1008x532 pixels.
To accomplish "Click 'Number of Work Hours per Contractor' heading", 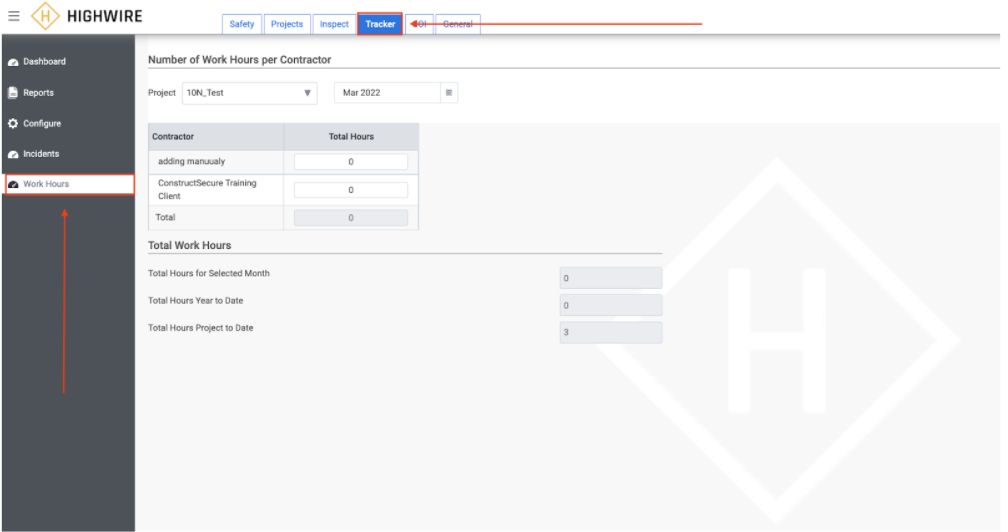I will 239,60.
